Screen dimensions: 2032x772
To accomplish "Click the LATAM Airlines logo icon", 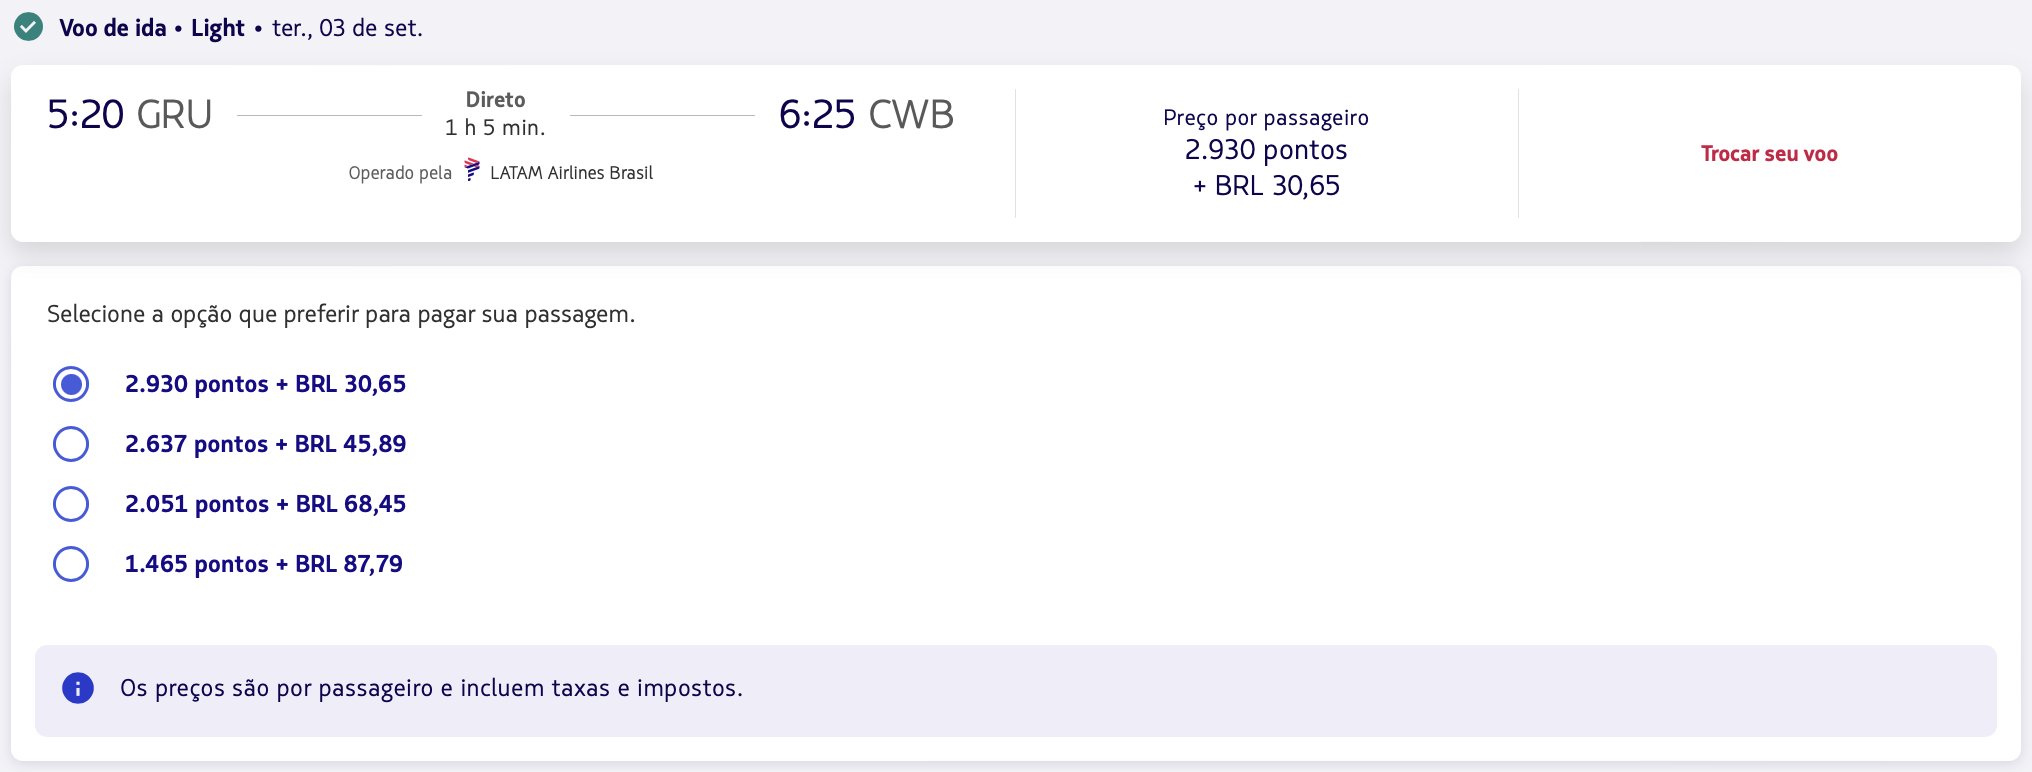I will point(472,170).
